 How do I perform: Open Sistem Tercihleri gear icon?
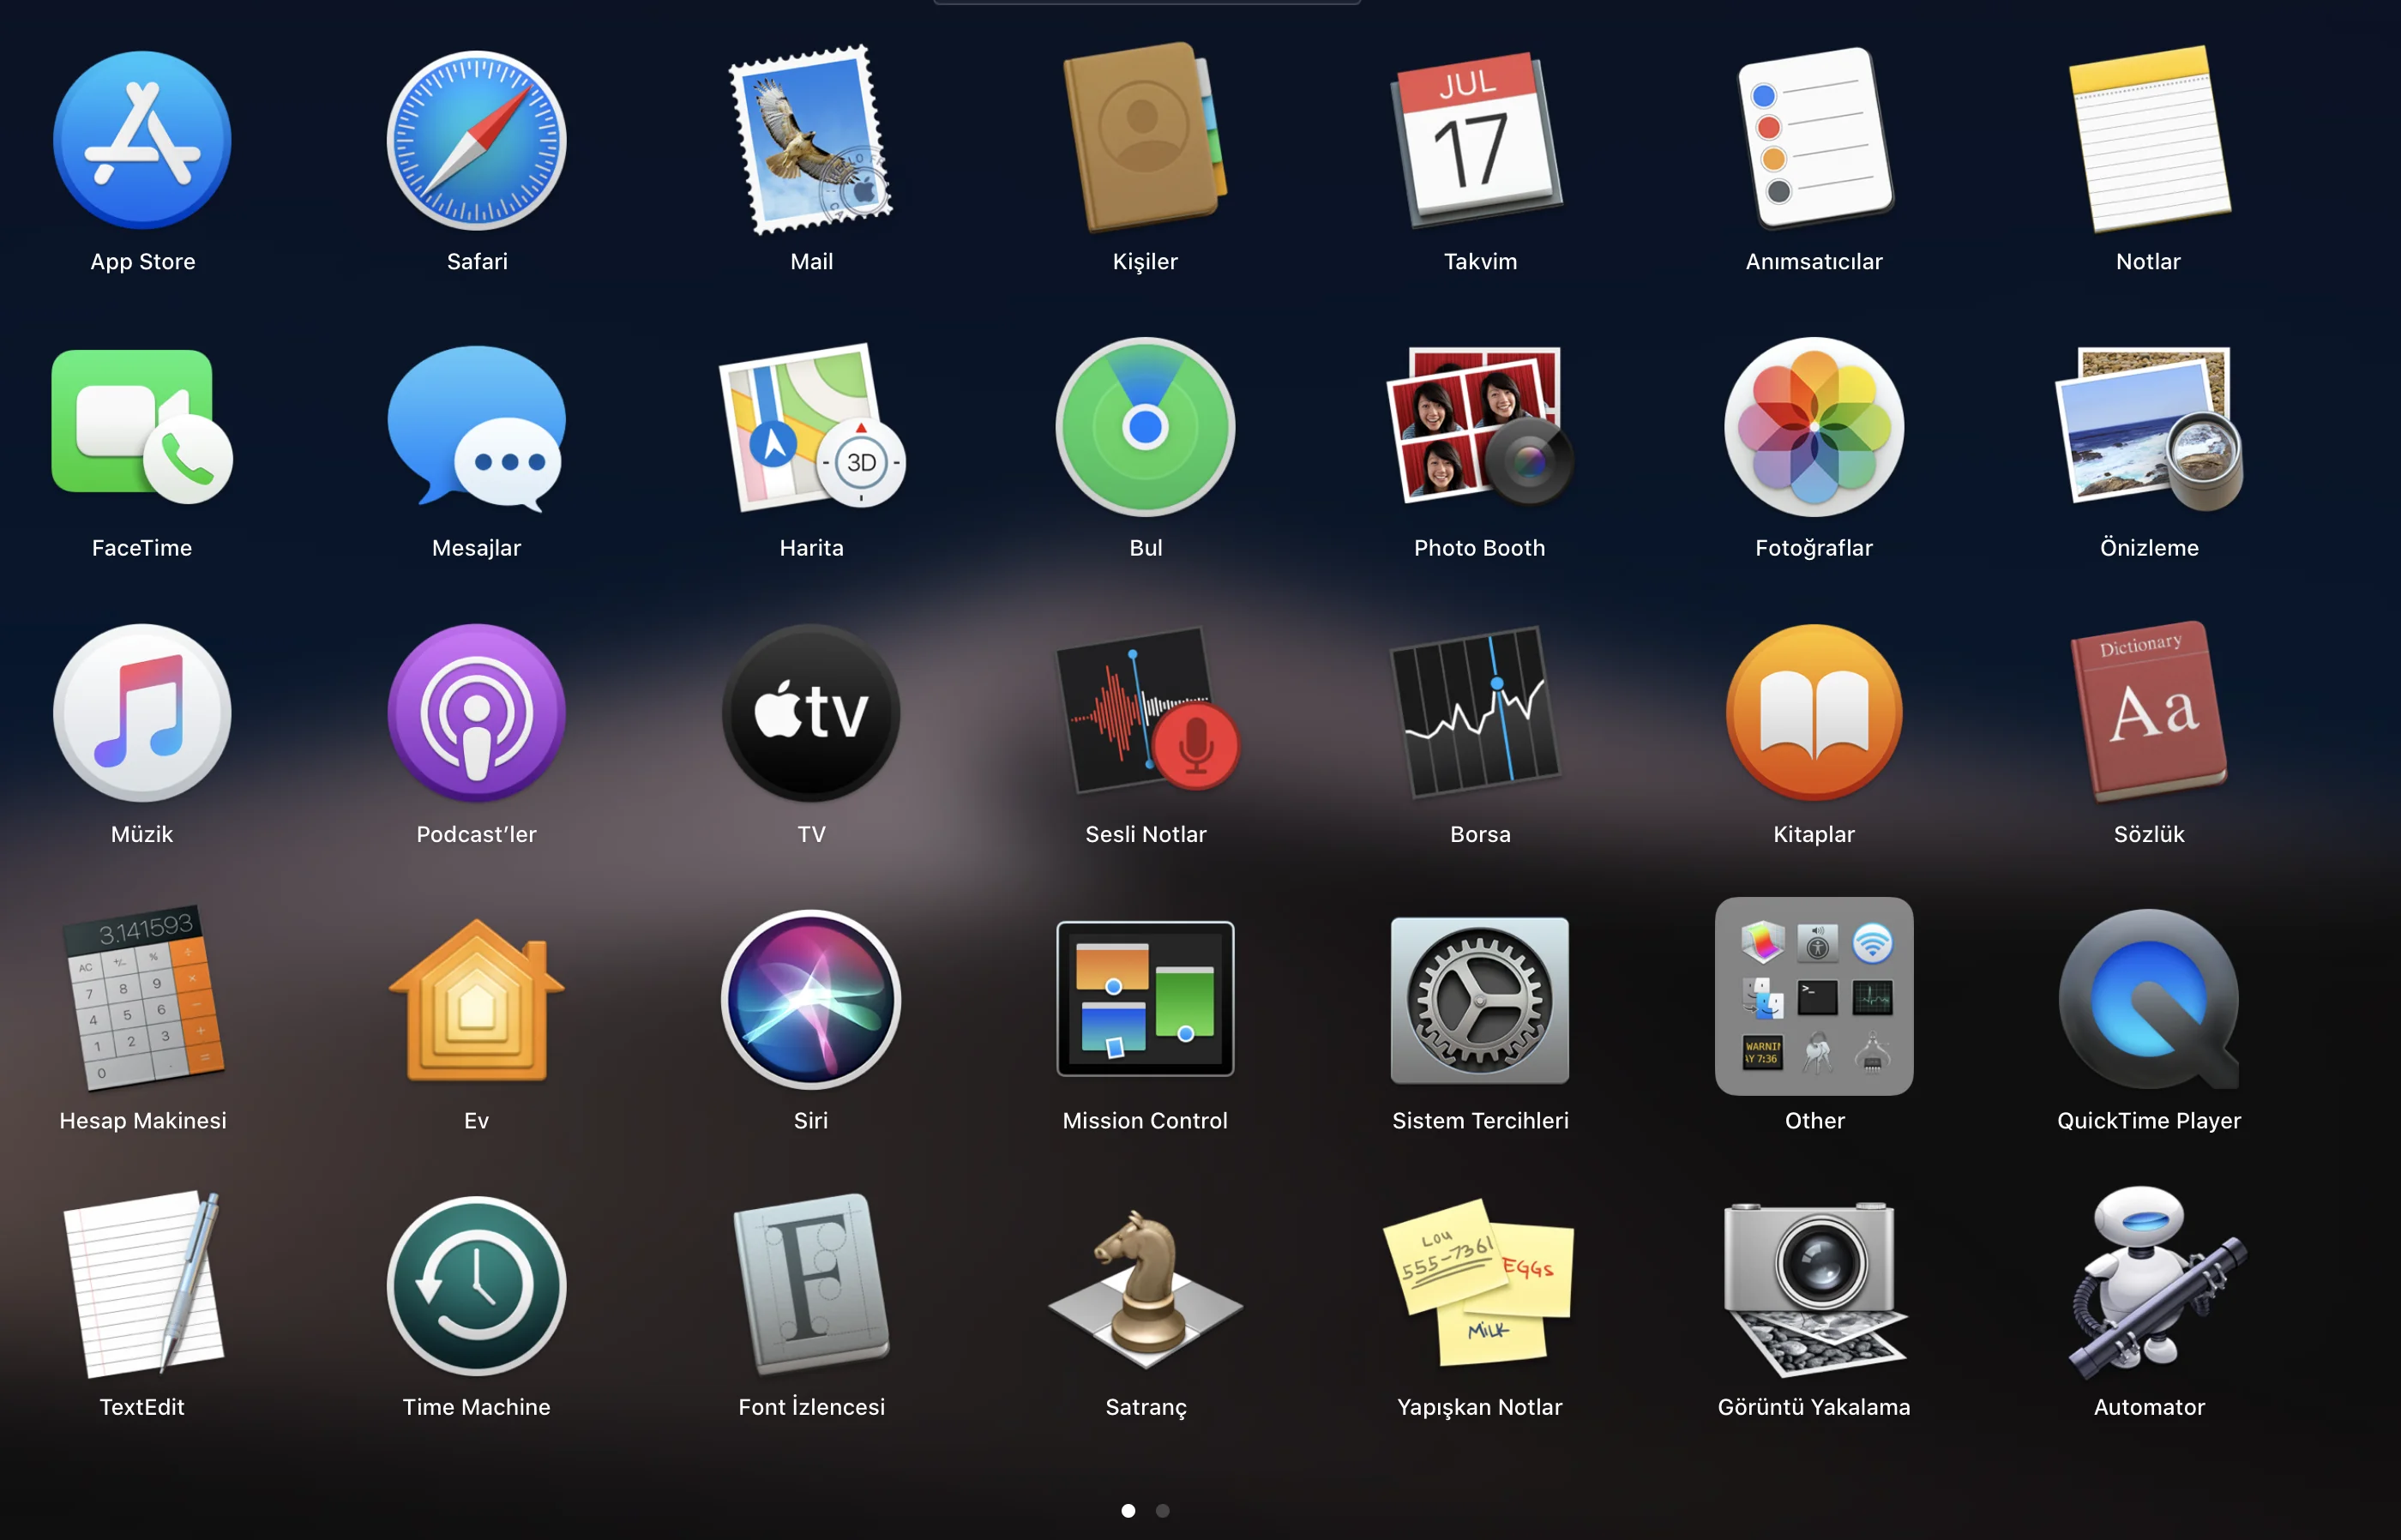1480,999
